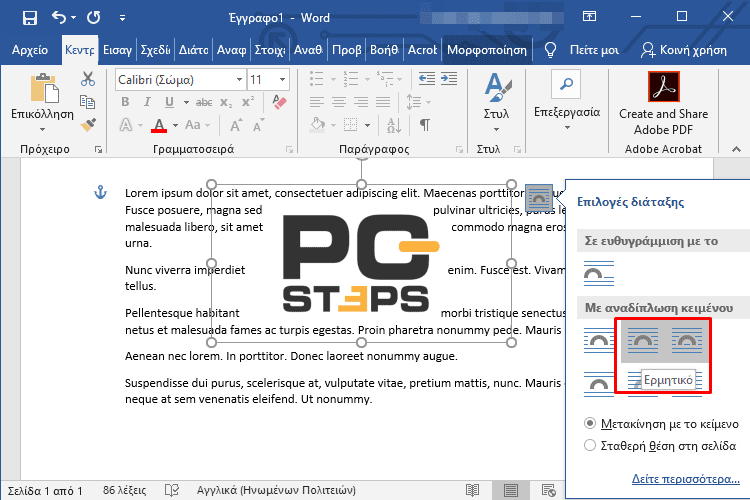The width and height of the screenshot is (750, 500).
Task: Open the Aa change case menu
Action: pyautogui.click(x=193, y=125)
